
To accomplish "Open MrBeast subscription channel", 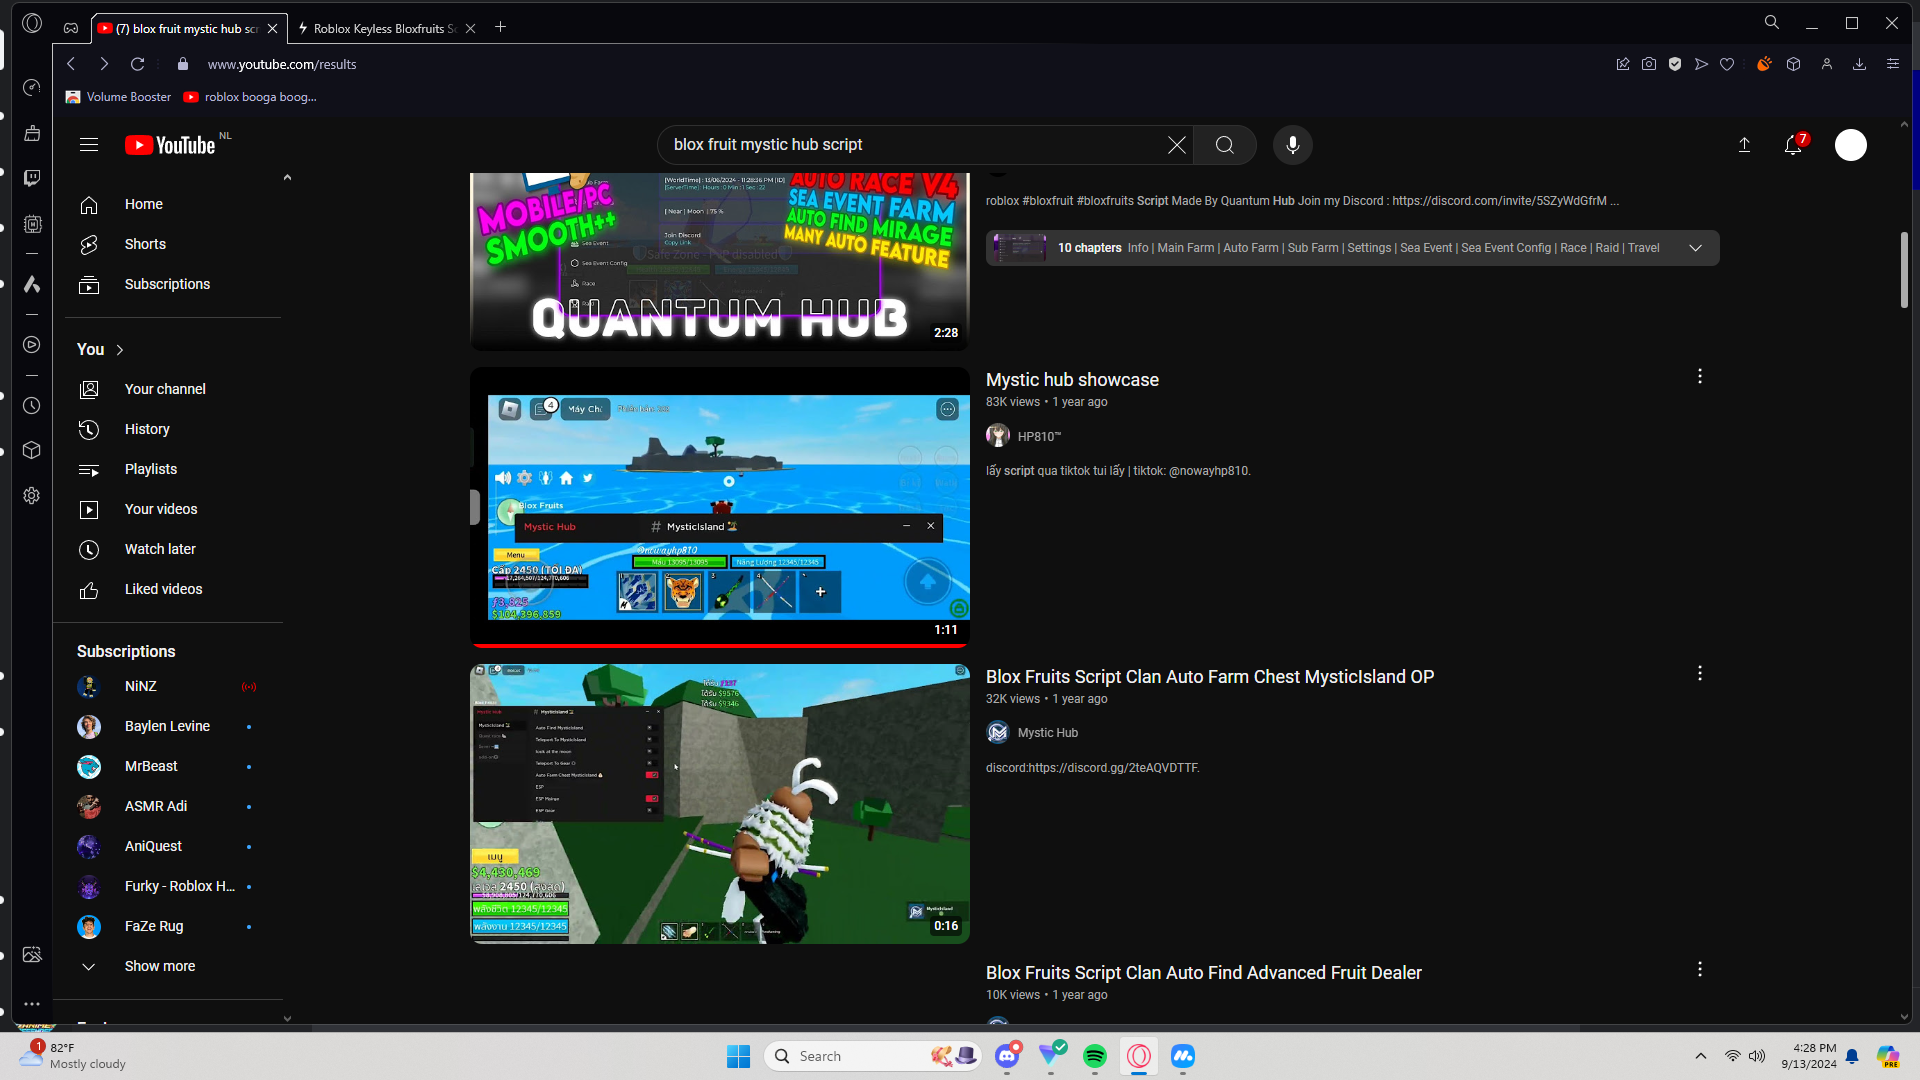I will (151, 767).
